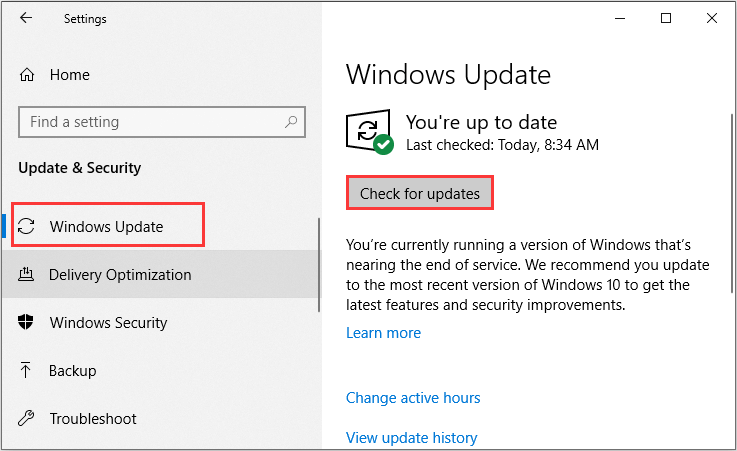
Task: Click the search magnifier icon
Action: tap(291, 122)
